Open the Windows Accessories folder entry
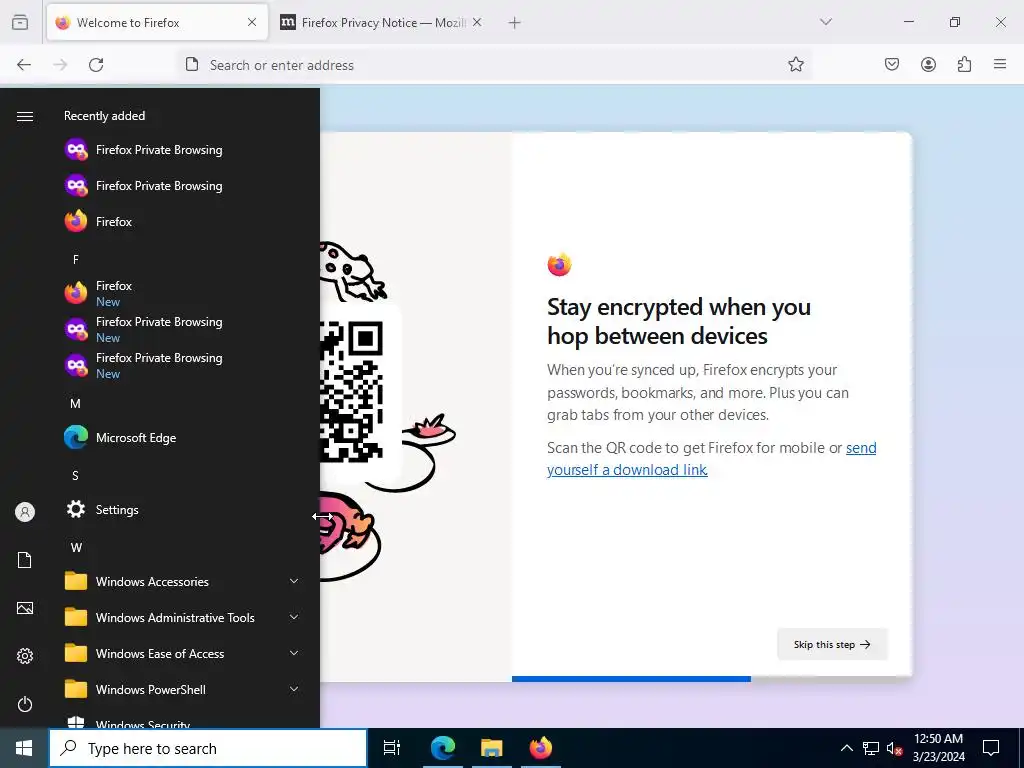 (x=183, y=581)
